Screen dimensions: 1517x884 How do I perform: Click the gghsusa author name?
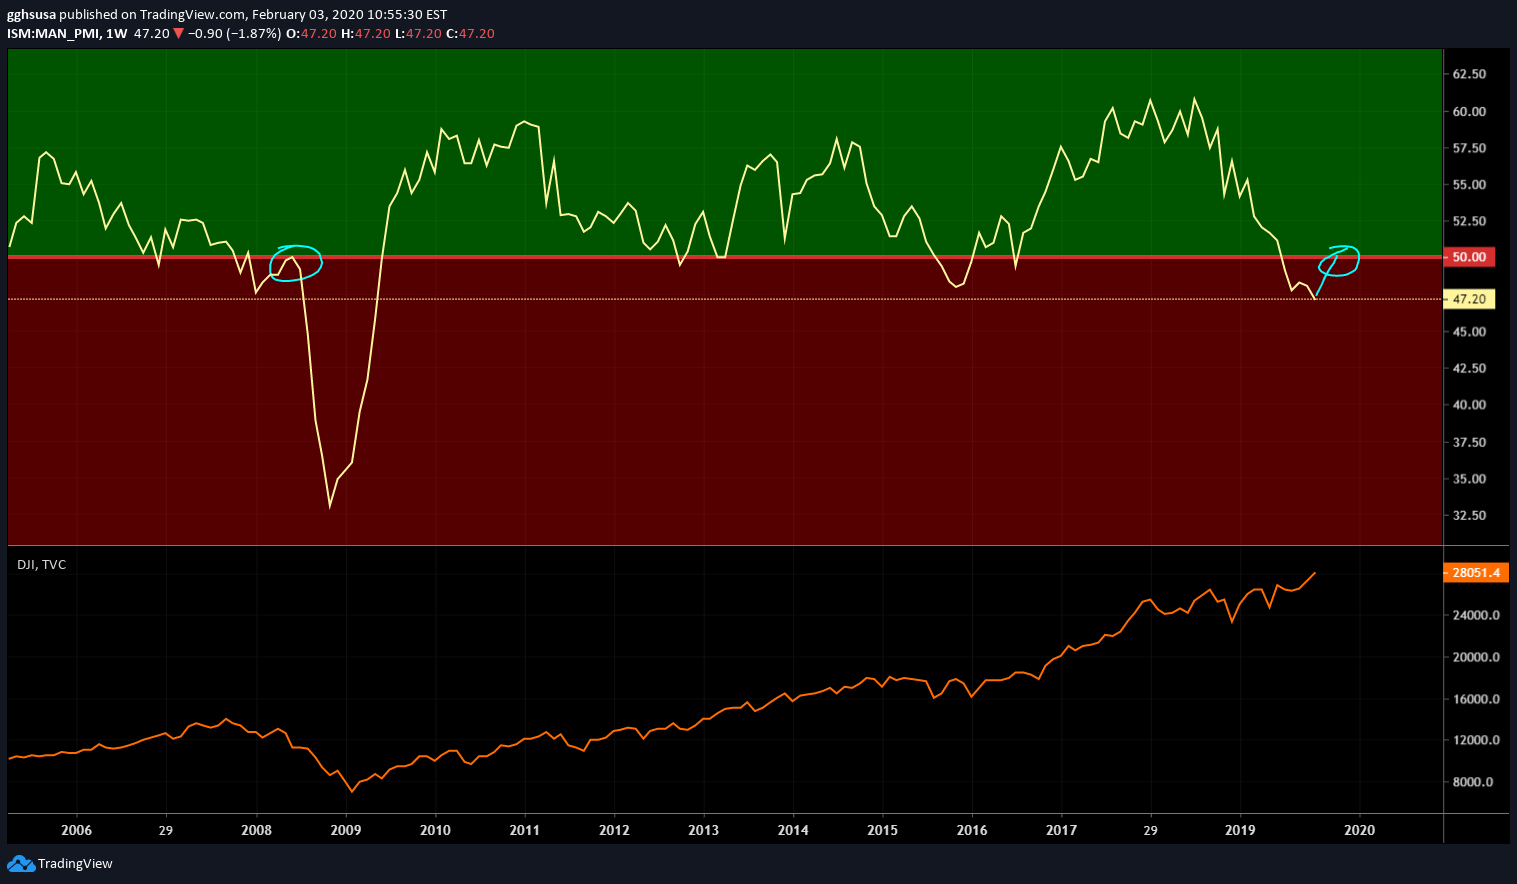pyautogui.click(x=31, y=15)
